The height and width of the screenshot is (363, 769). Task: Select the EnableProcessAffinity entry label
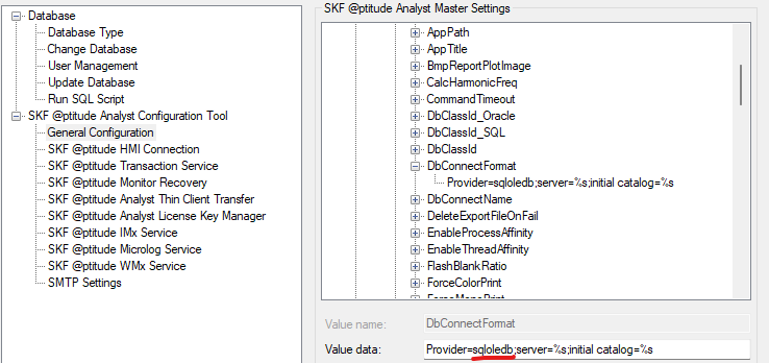480,233
